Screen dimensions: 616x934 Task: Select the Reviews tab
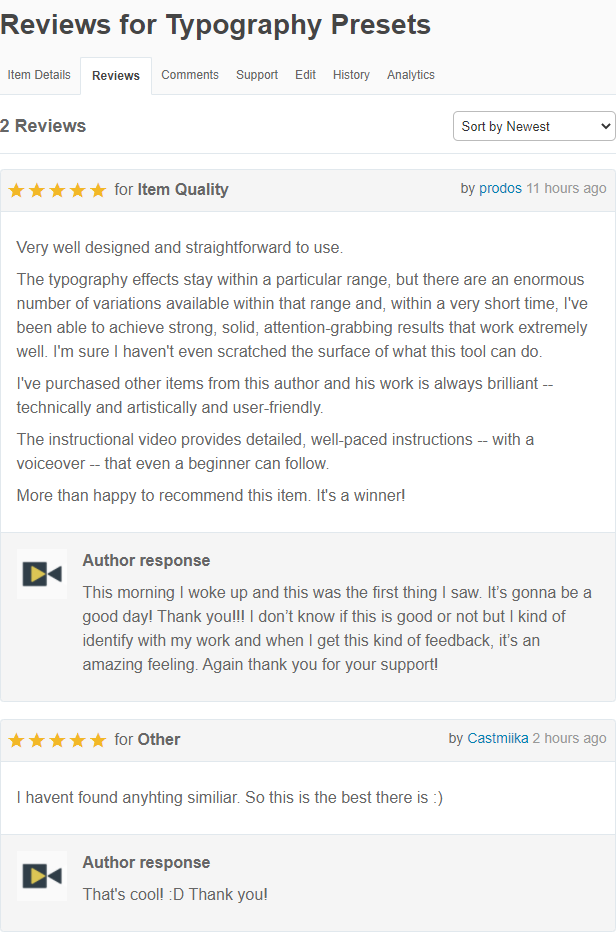(x=116, y=76)
